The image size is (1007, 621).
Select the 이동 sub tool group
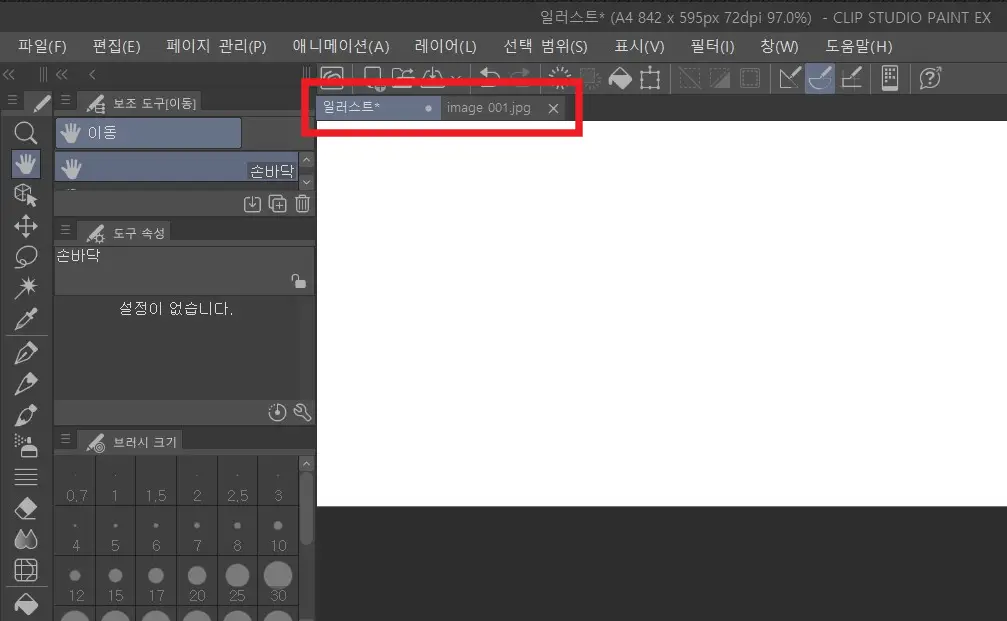click(148, 132)
